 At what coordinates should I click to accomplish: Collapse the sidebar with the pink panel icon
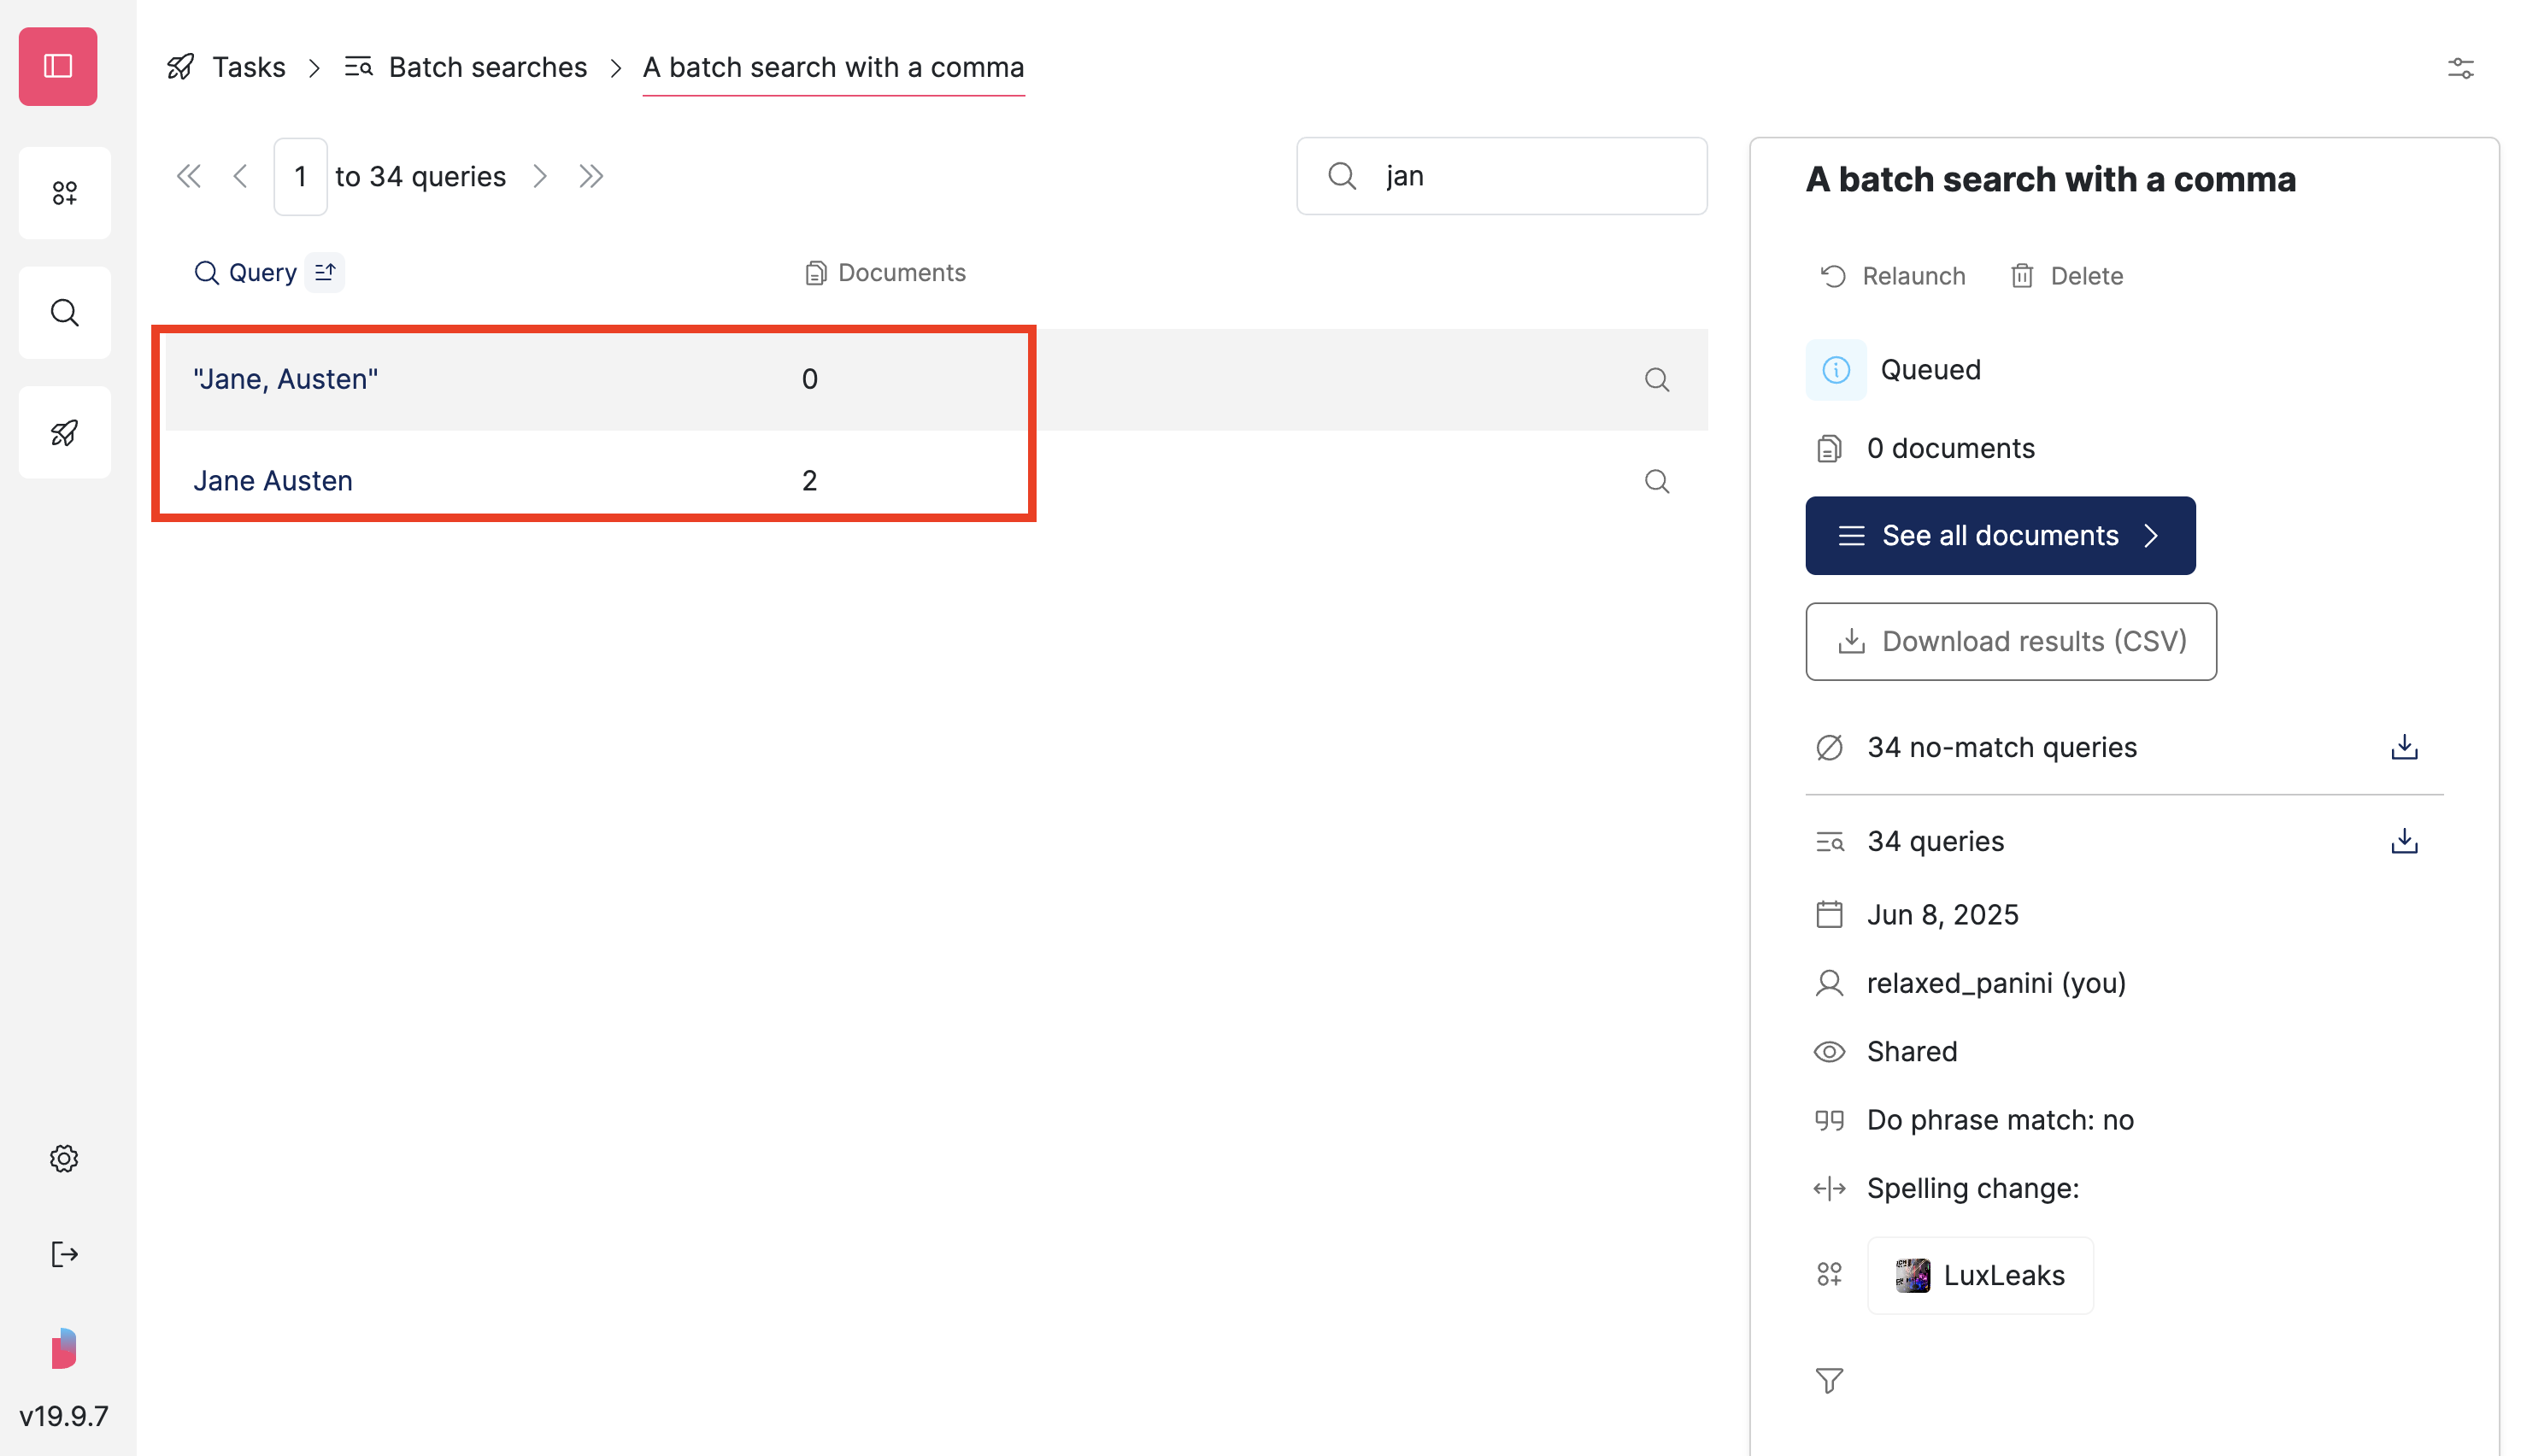point(56,66)
